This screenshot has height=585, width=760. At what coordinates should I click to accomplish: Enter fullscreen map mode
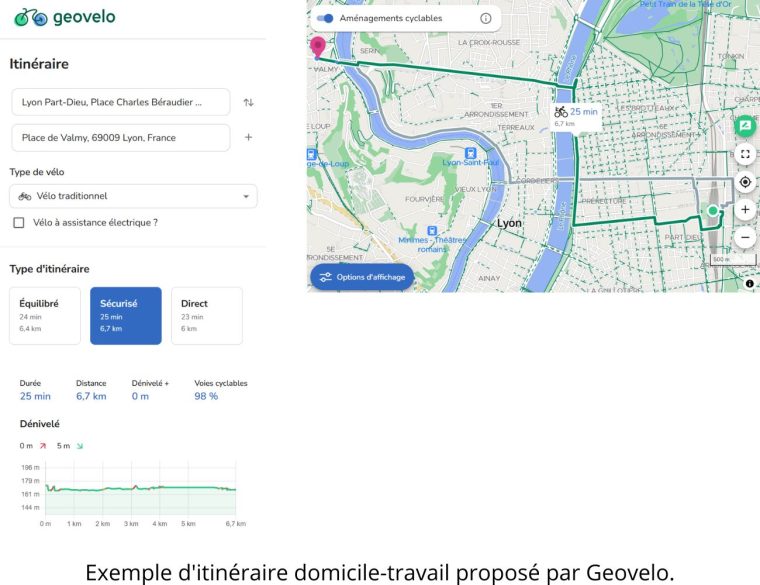coord(745,154)
